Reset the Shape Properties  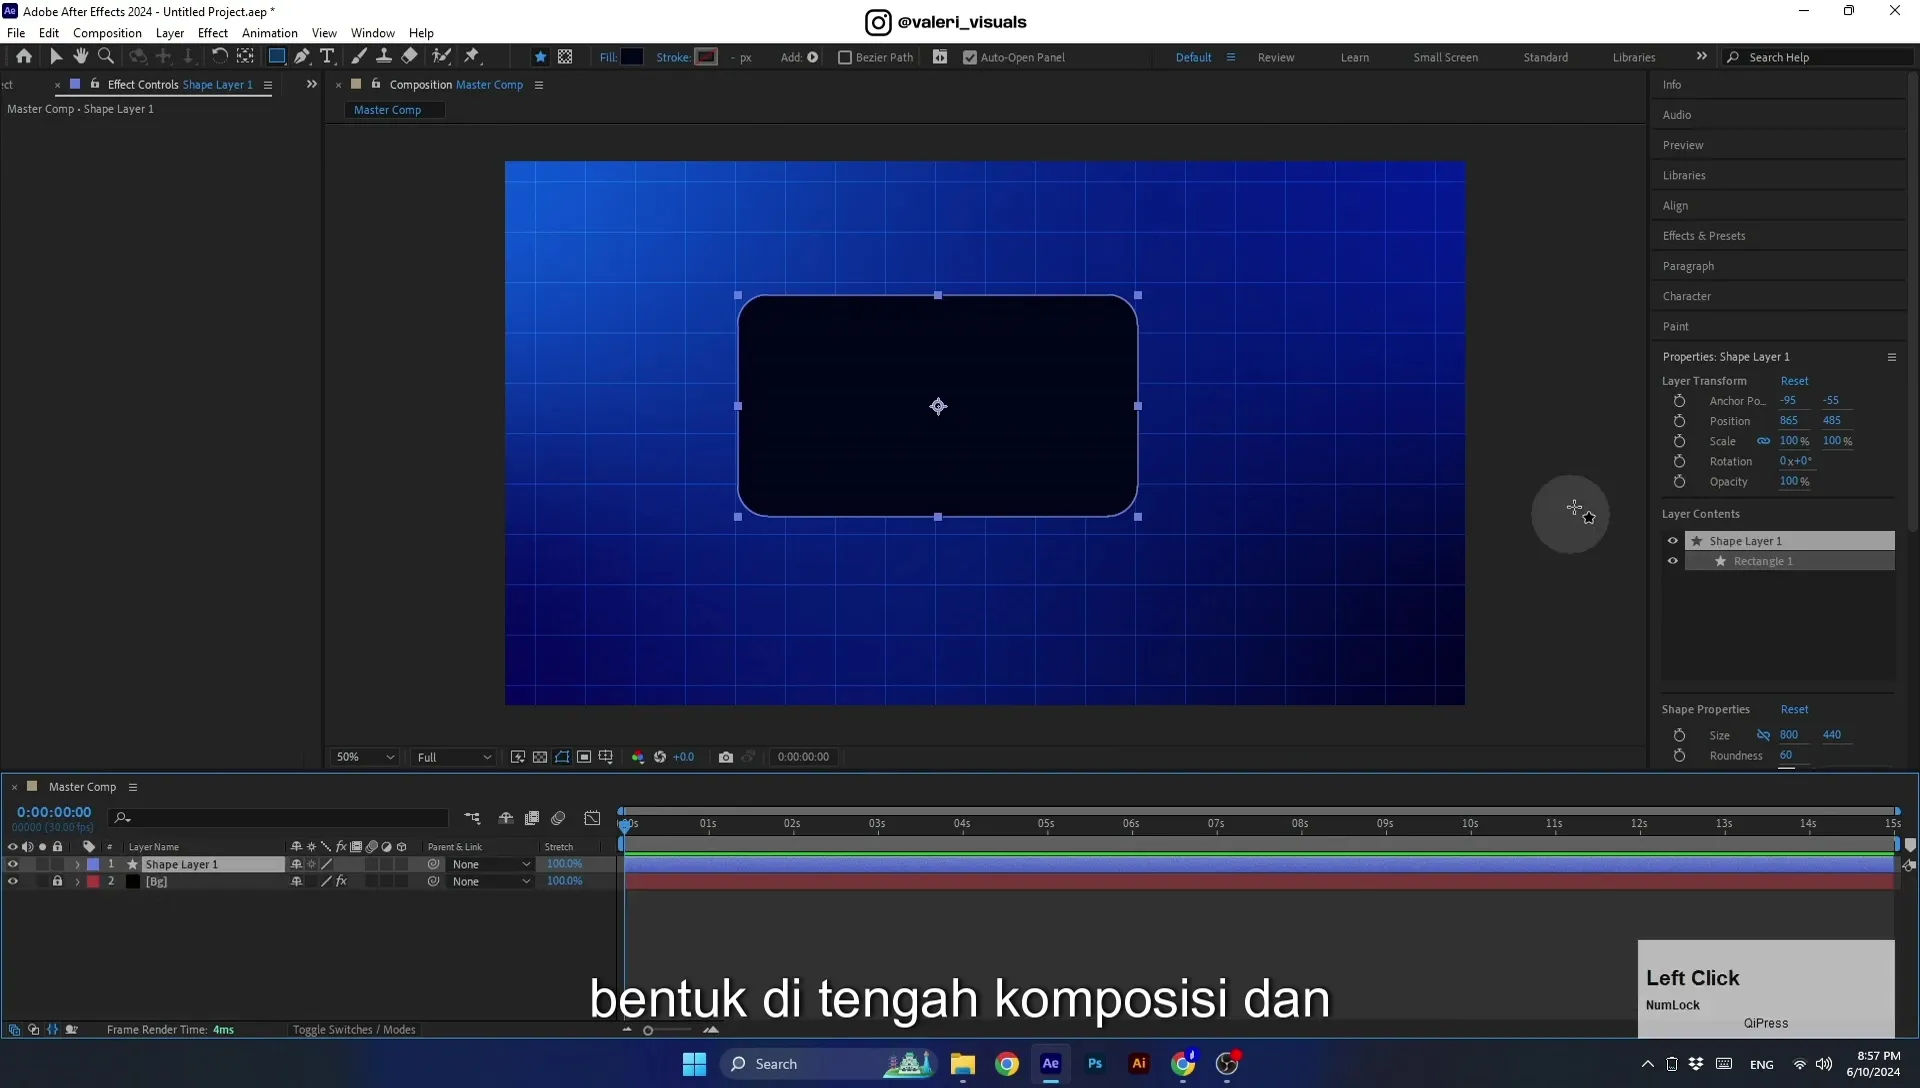(x=1794, y=710)
